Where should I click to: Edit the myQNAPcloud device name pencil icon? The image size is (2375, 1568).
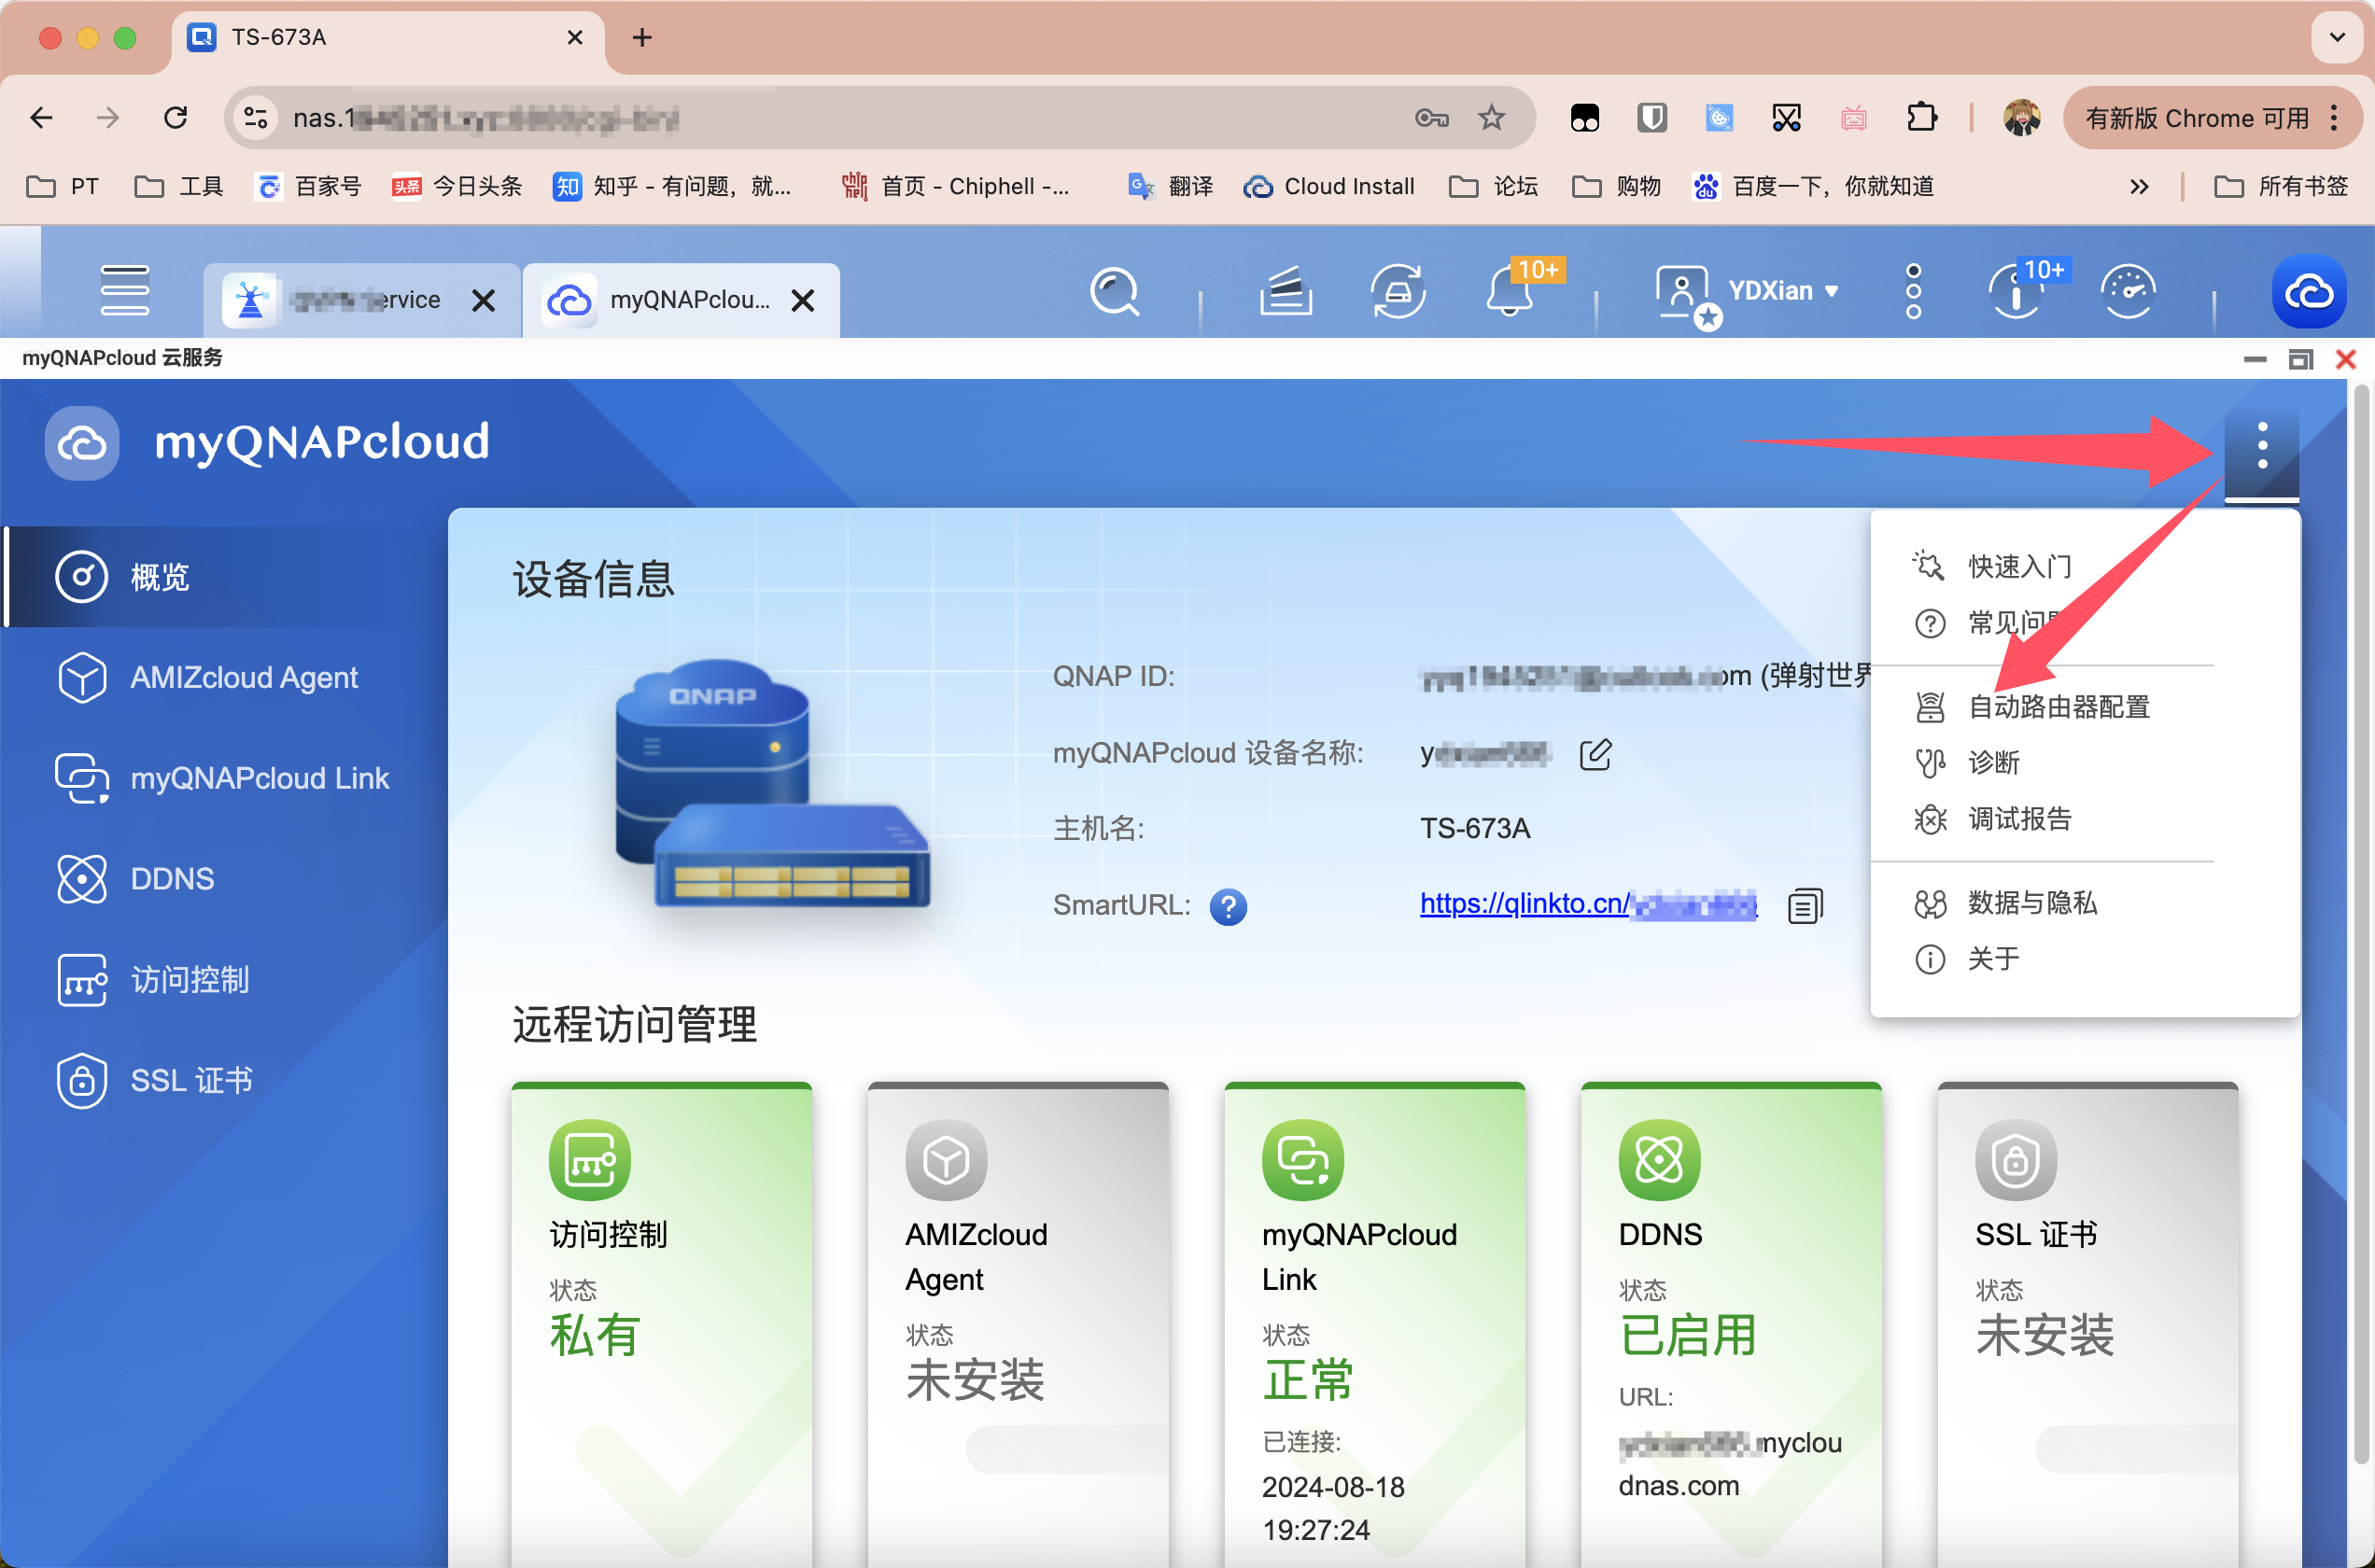click(1595, 754)
